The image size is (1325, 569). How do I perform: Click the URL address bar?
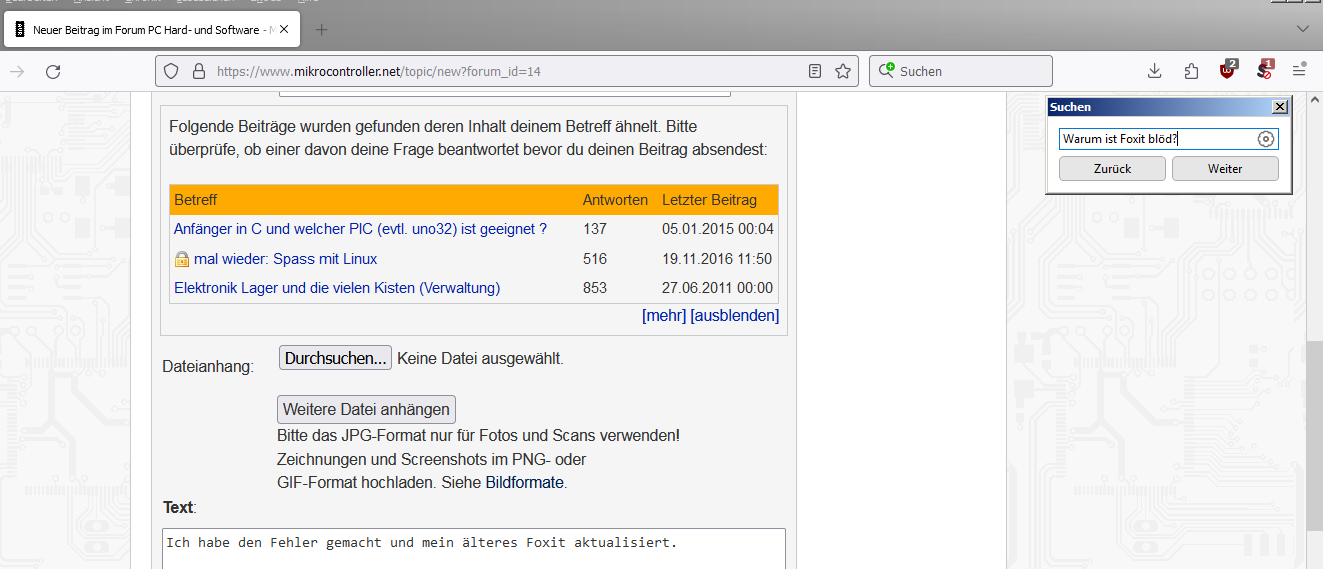[506, 71]
